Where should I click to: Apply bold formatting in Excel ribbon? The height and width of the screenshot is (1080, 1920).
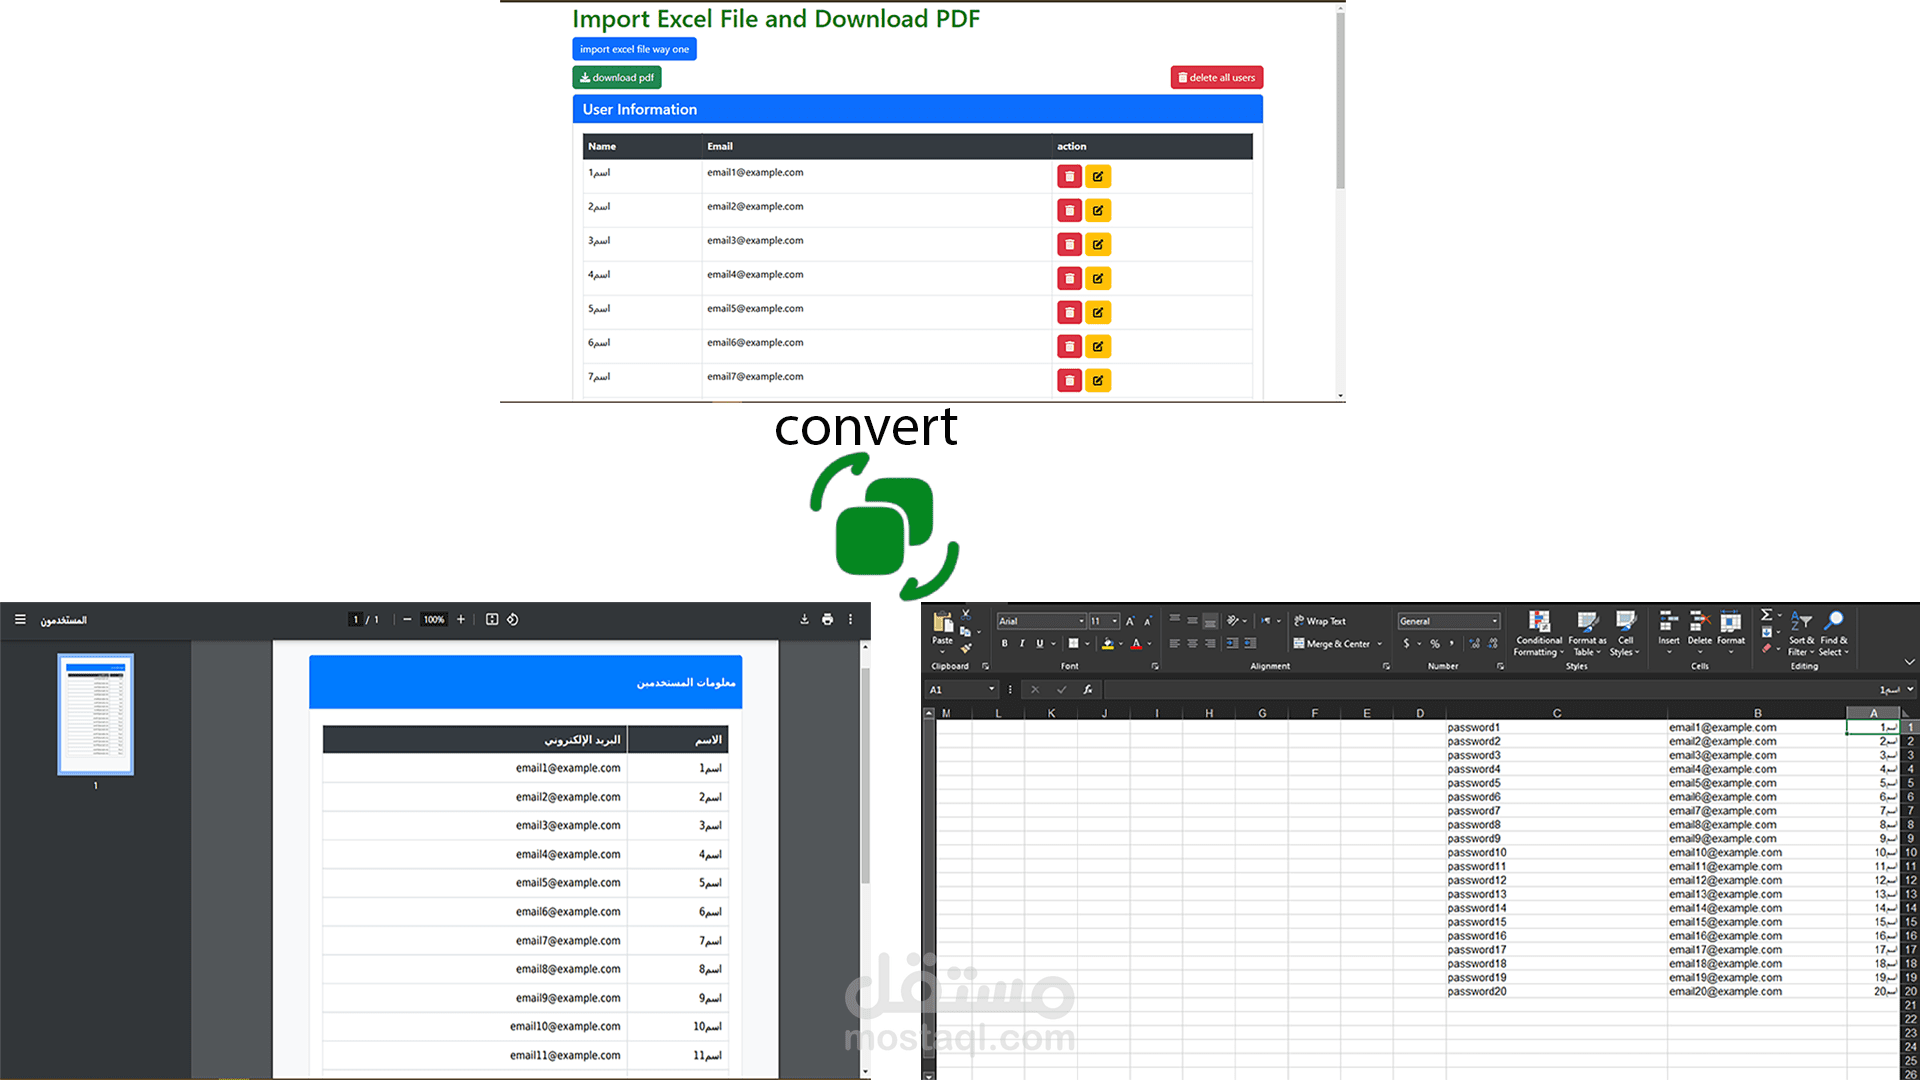pyautogui.click(x=1004, y=644)
